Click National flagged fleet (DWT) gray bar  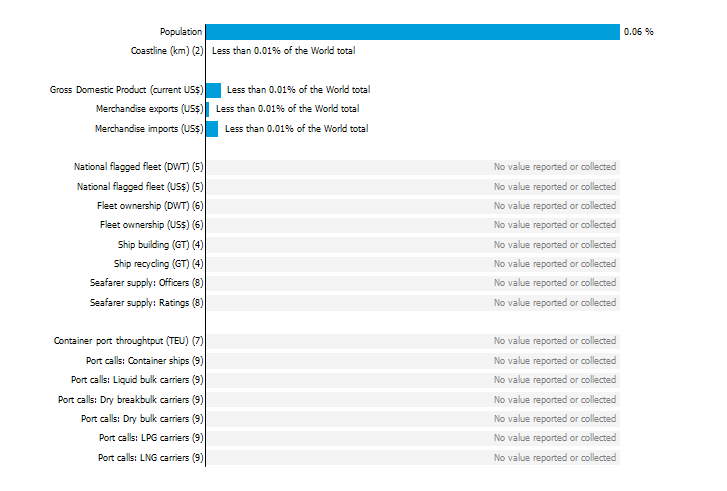[x=413, y=167]
